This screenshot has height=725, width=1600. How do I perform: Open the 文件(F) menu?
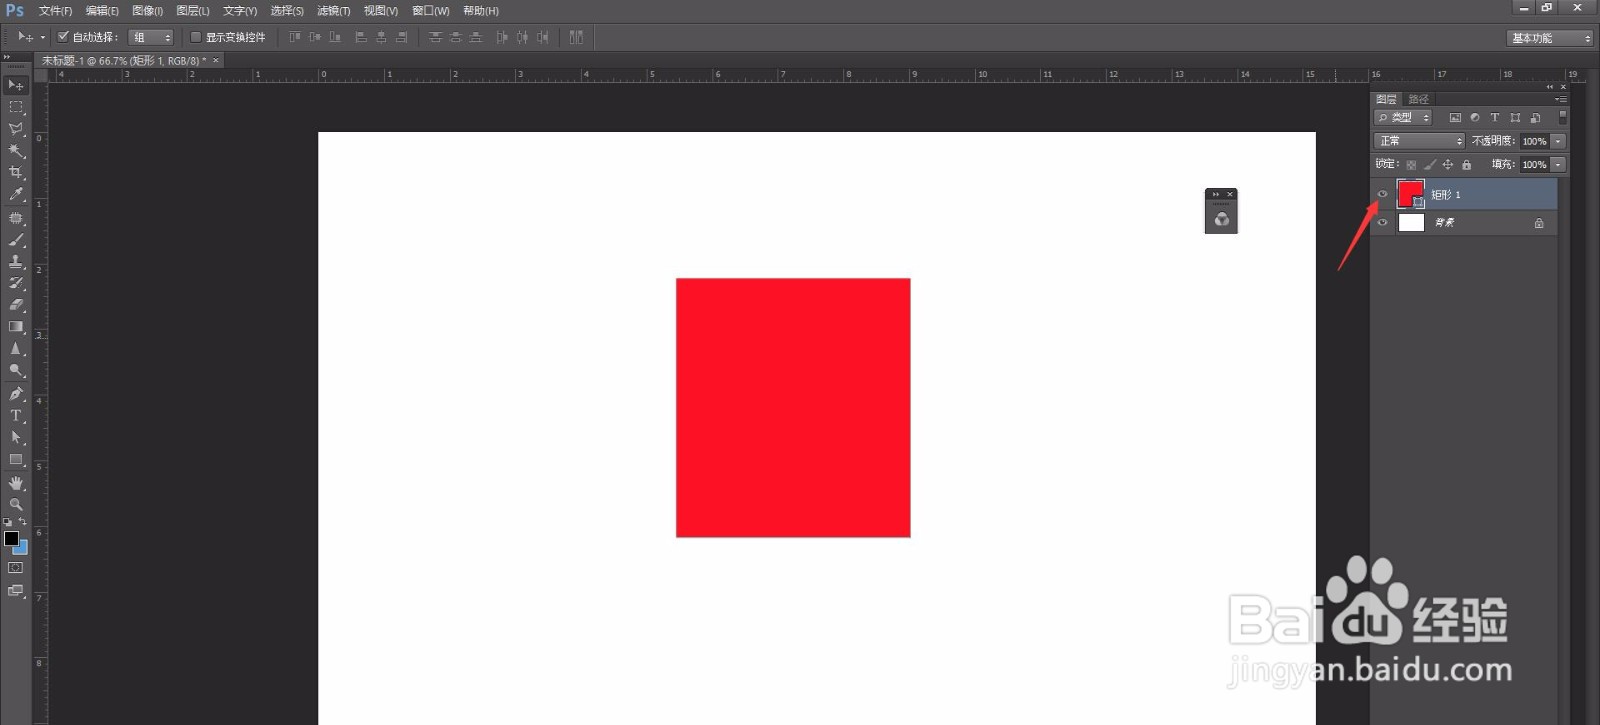(x=55, y=11)
